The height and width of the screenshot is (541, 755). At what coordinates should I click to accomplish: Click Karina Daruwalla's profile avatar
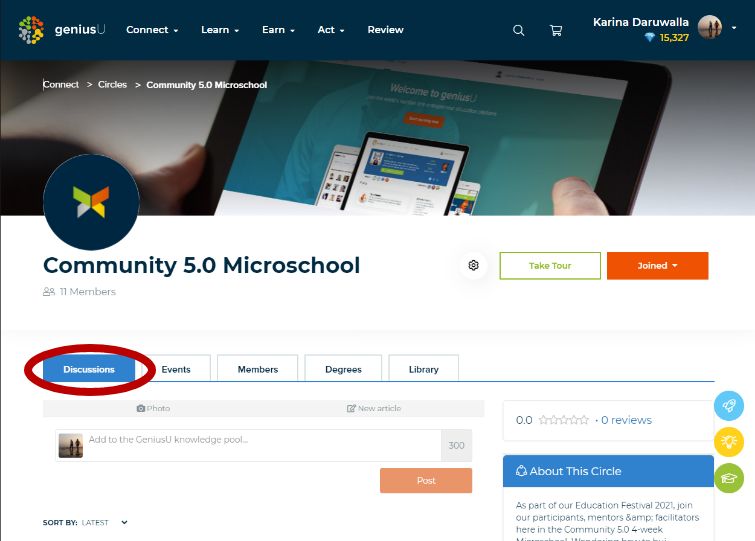tap(710, 28)
